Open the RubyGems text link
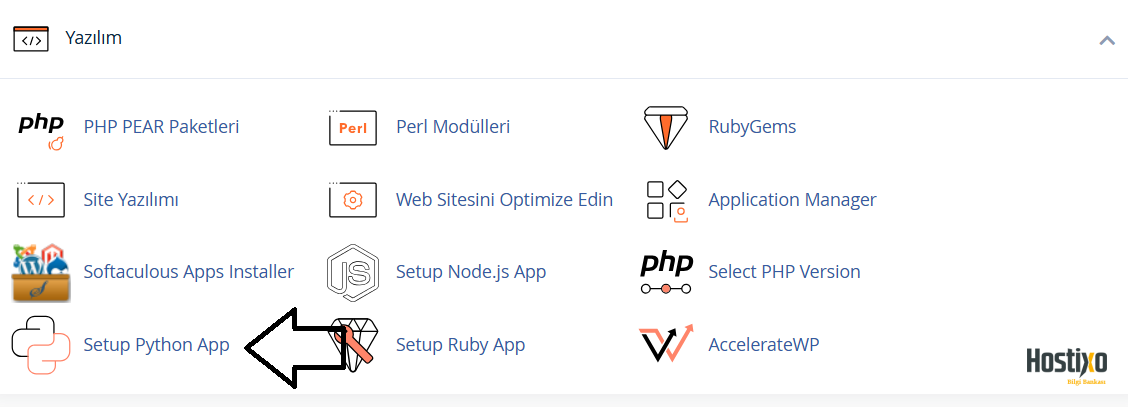The width and height of the screenshot is (1128, 407). [x=752, y=128]
